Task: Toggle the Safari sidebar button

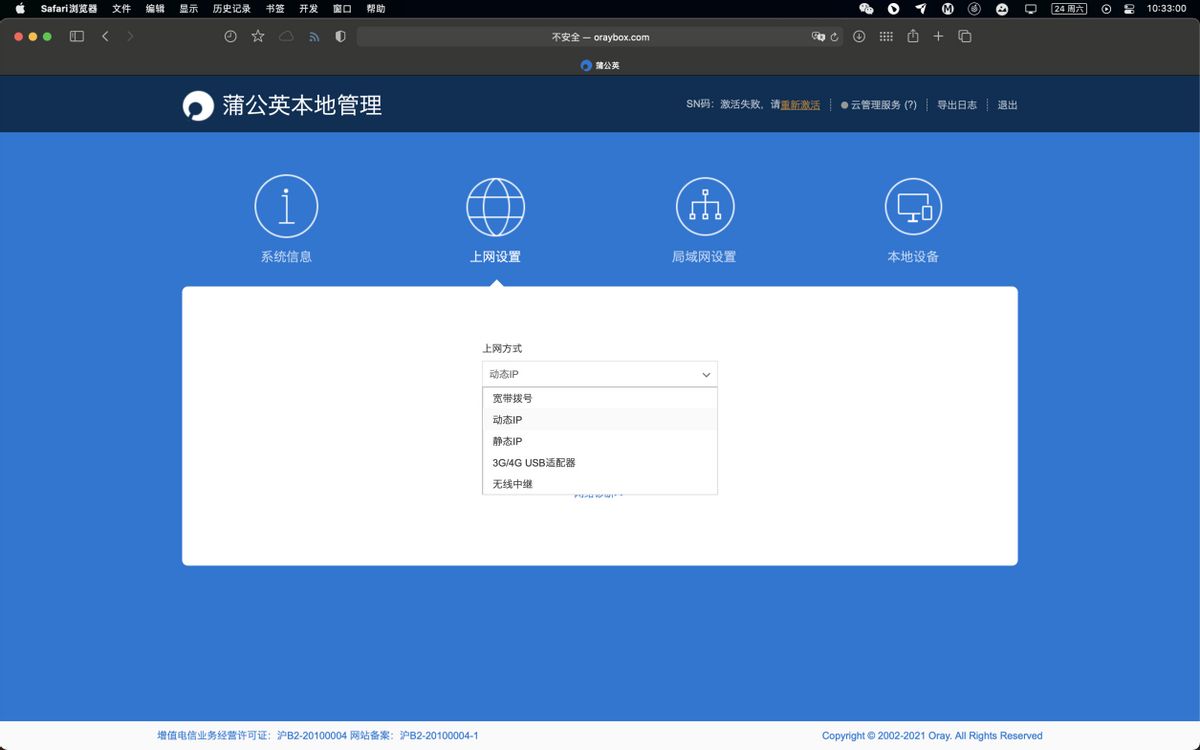Action: 76,37
